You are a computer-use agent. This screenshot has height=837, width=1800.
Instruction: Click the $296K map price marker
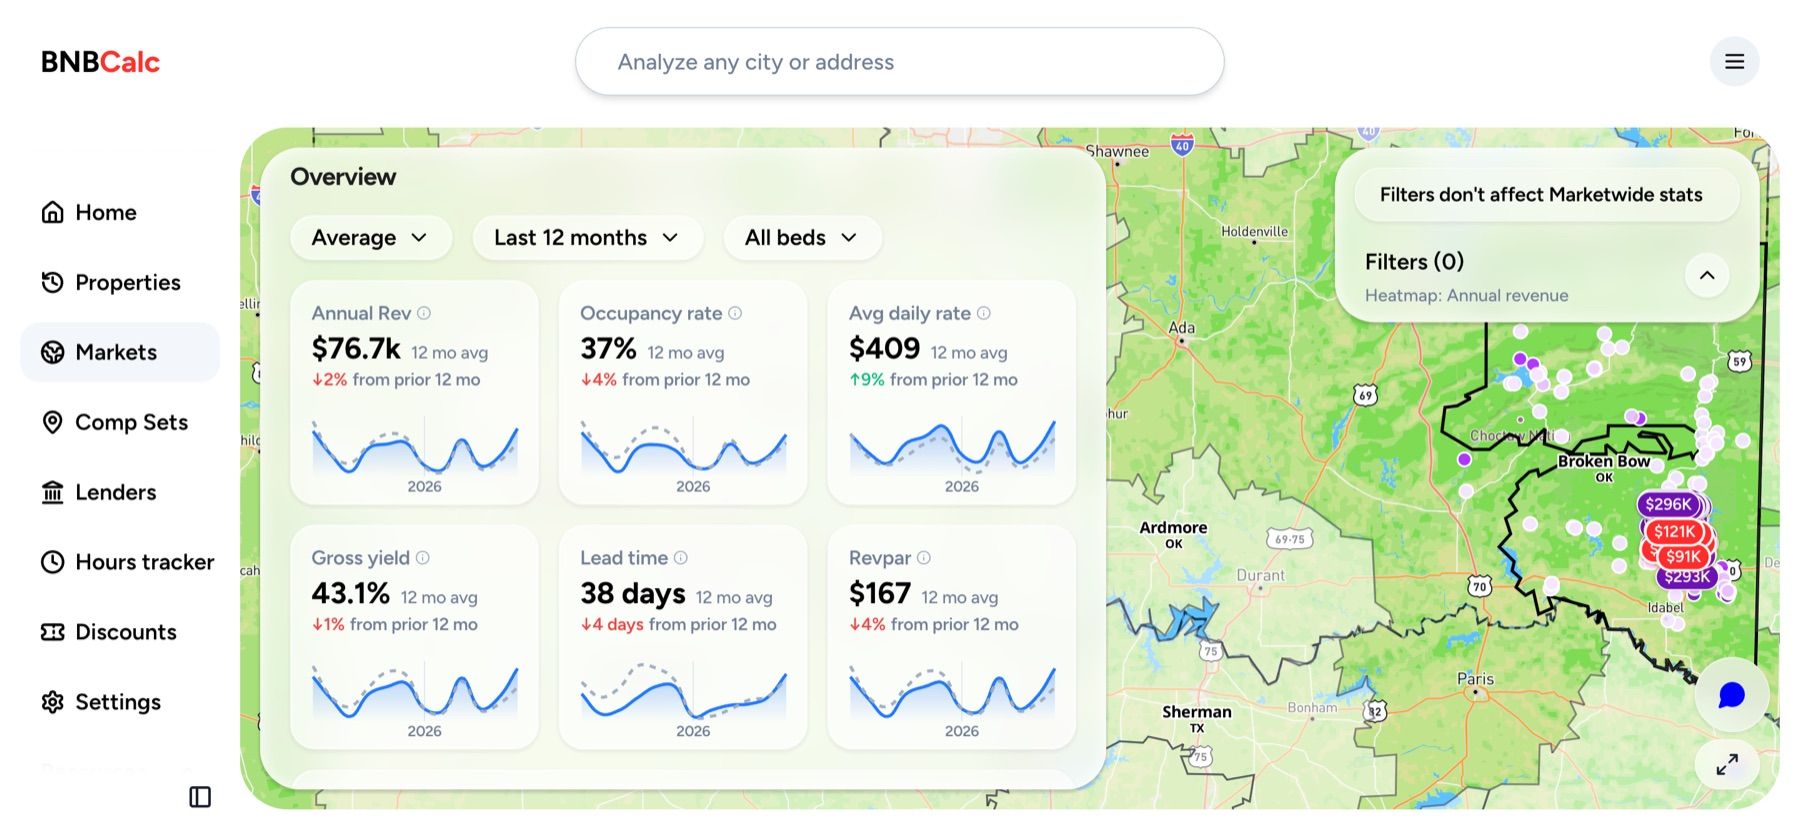click(x=1668, y=505)
